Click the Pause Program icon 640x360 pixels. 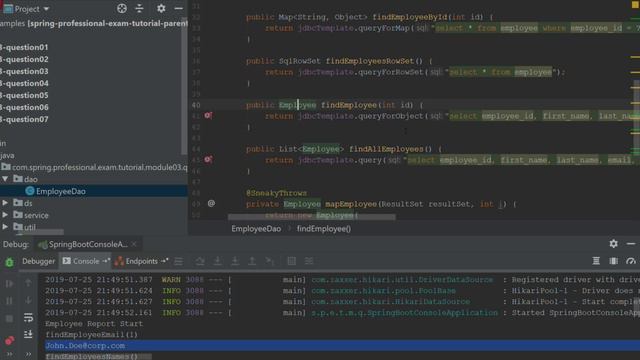9,301
